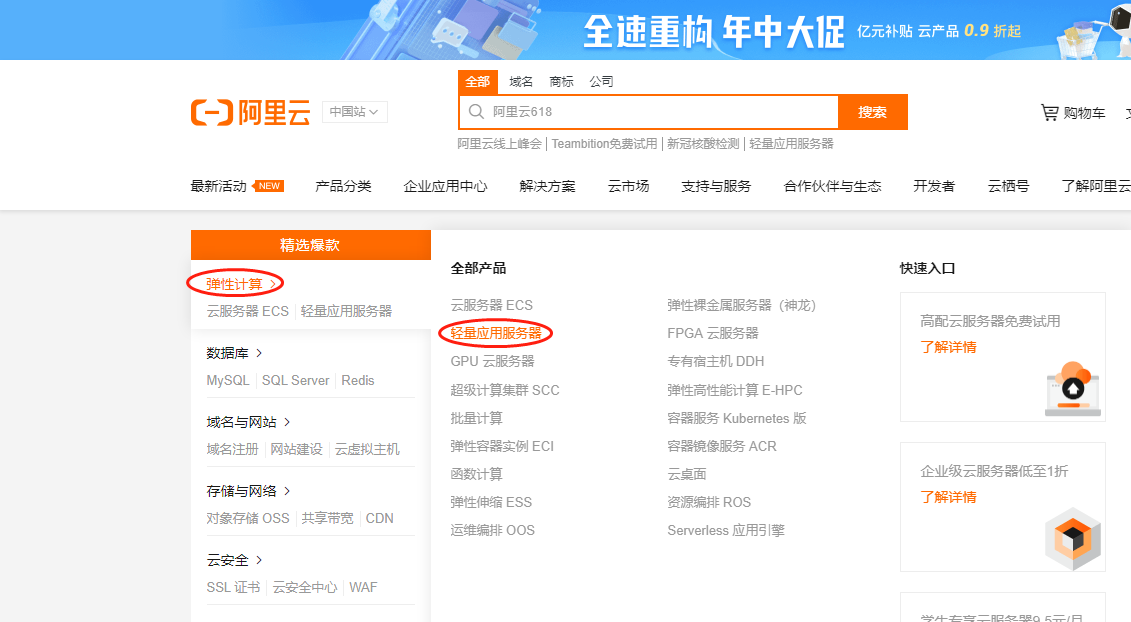Click the 精选爆款 header
This screenshot has height=622, width=1131.
[x=311, y=245]
